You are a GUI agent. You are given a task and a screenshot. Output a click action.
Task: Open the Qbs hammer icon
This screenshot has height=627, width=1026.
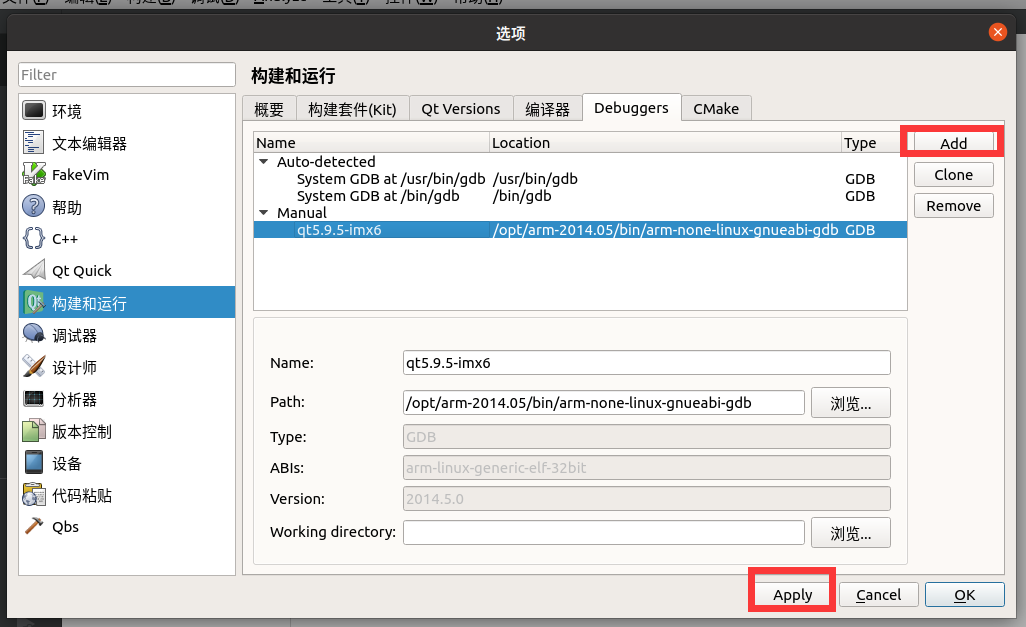pyautogui.click(x=34, y=526)
